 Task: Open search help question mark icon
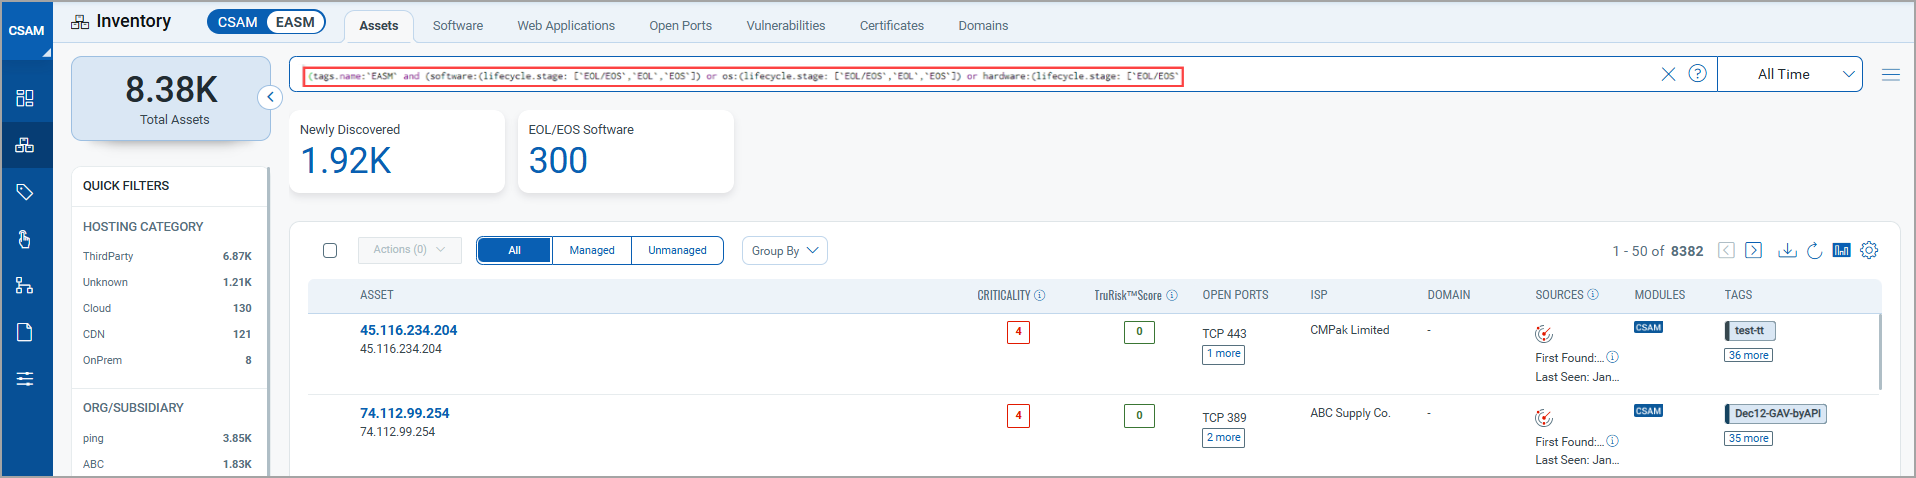pyautogui.click(x=1697, y=73)
